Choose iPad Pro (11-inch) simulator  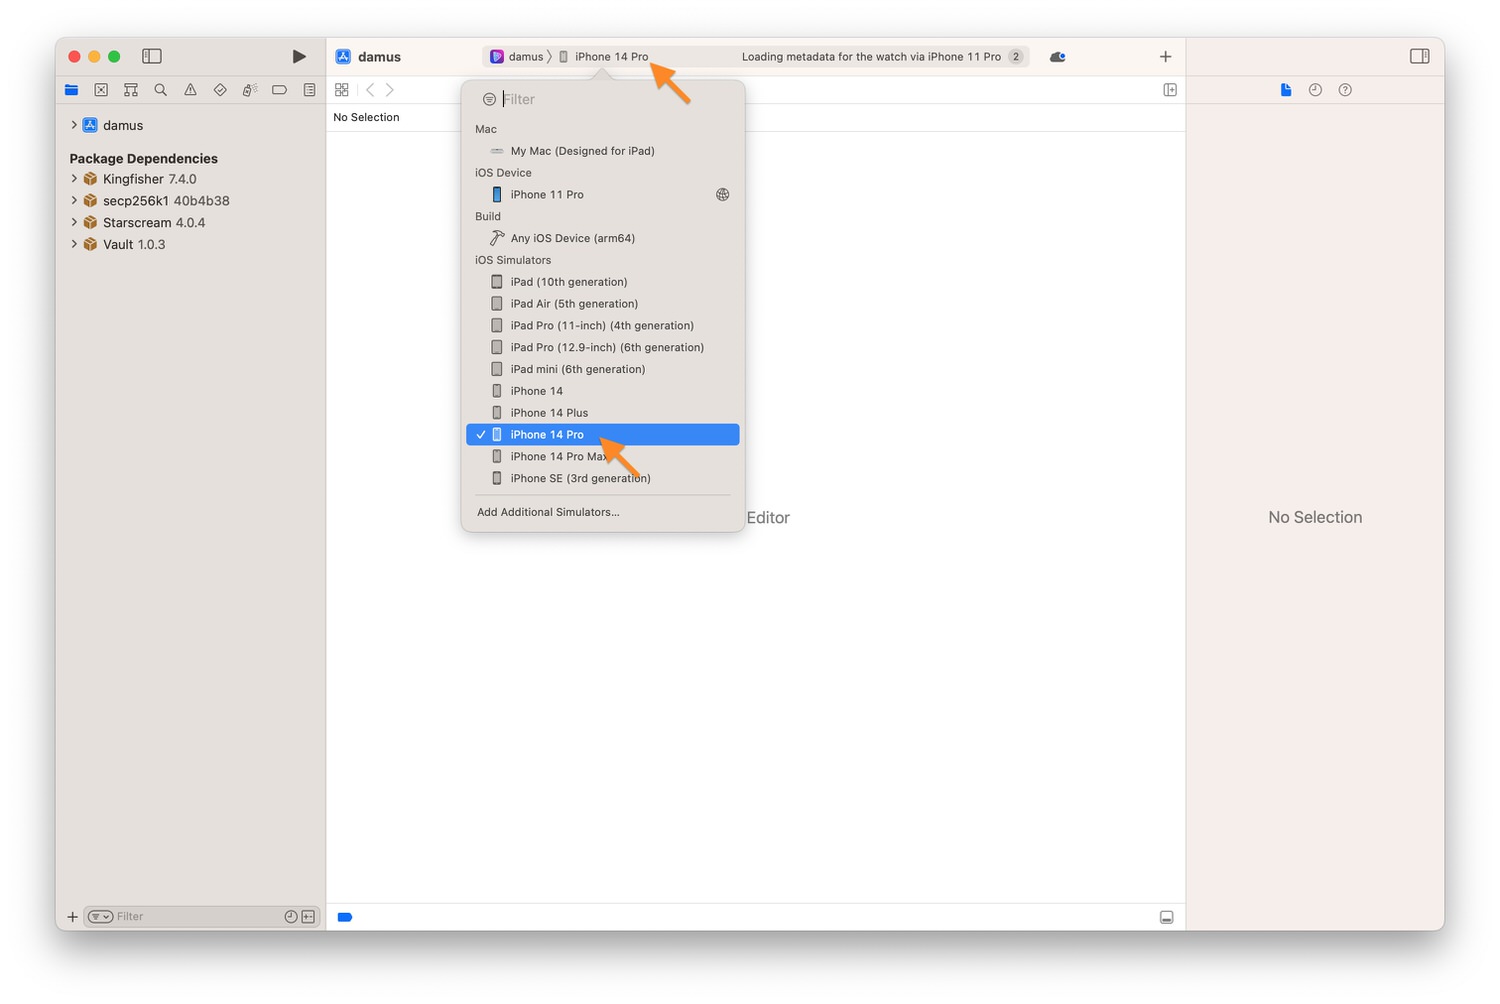pos(602,325)
